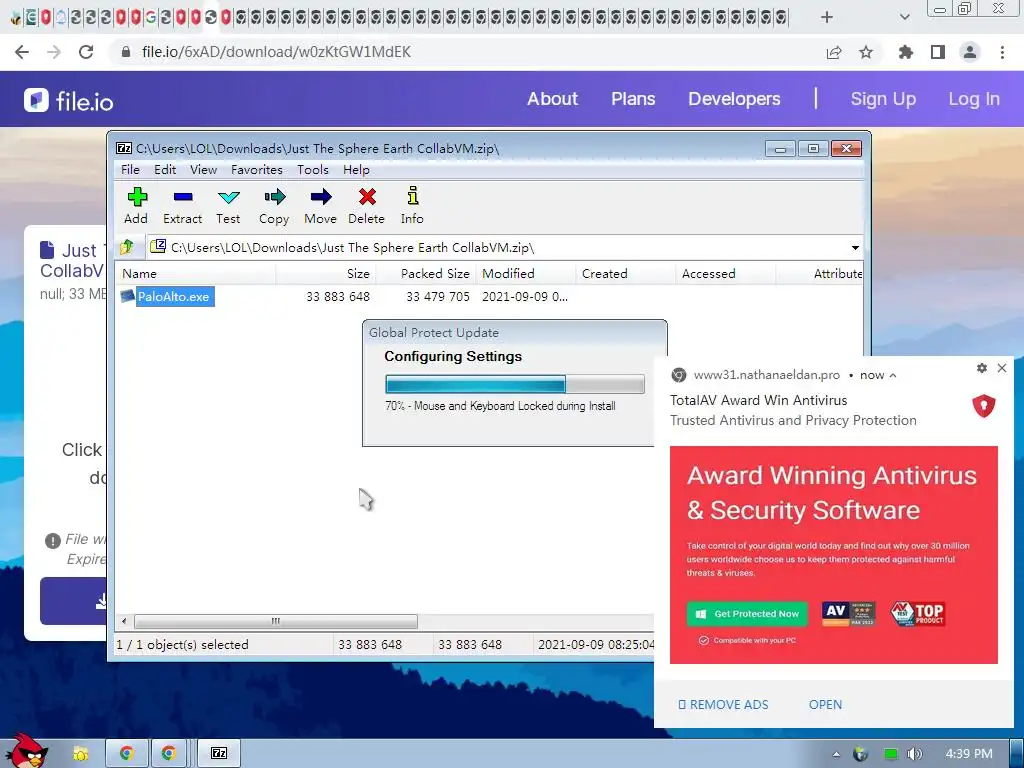Reload the browser page

86,52
